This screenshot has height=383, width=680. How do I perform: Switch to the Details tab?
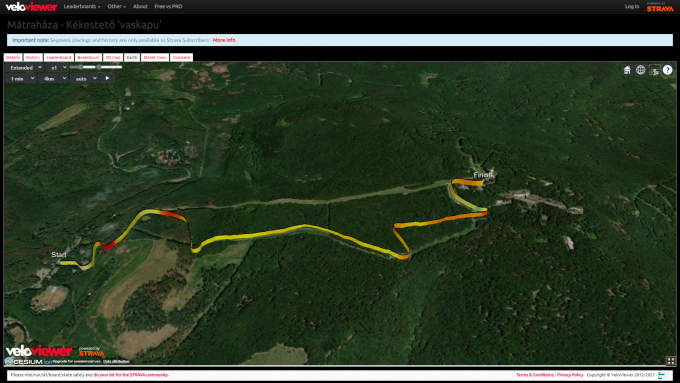(13, 57)
